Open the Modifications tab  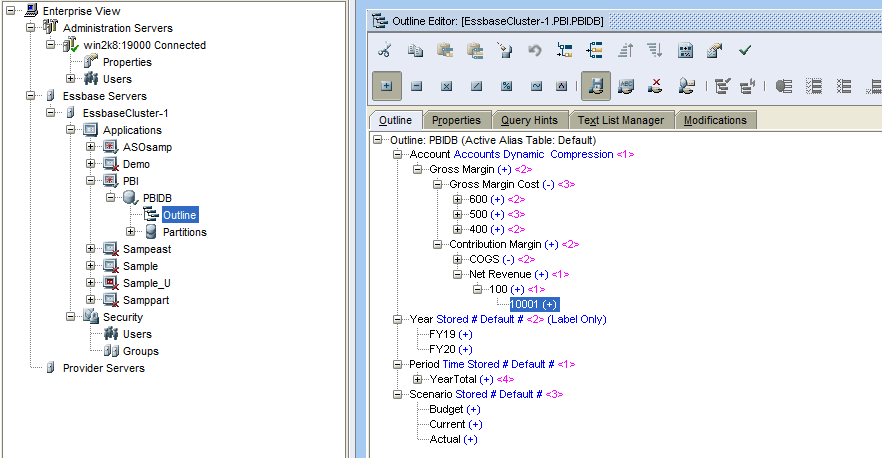pyautogui.click(x=716, y=120)
